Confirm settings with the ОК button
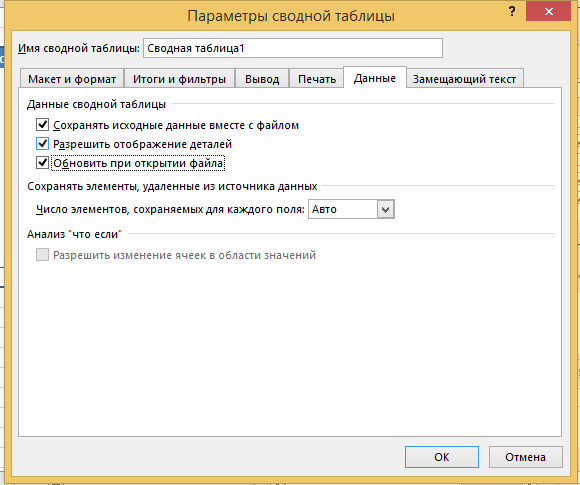The image size is (580, 485). click(x=442, y=457)
